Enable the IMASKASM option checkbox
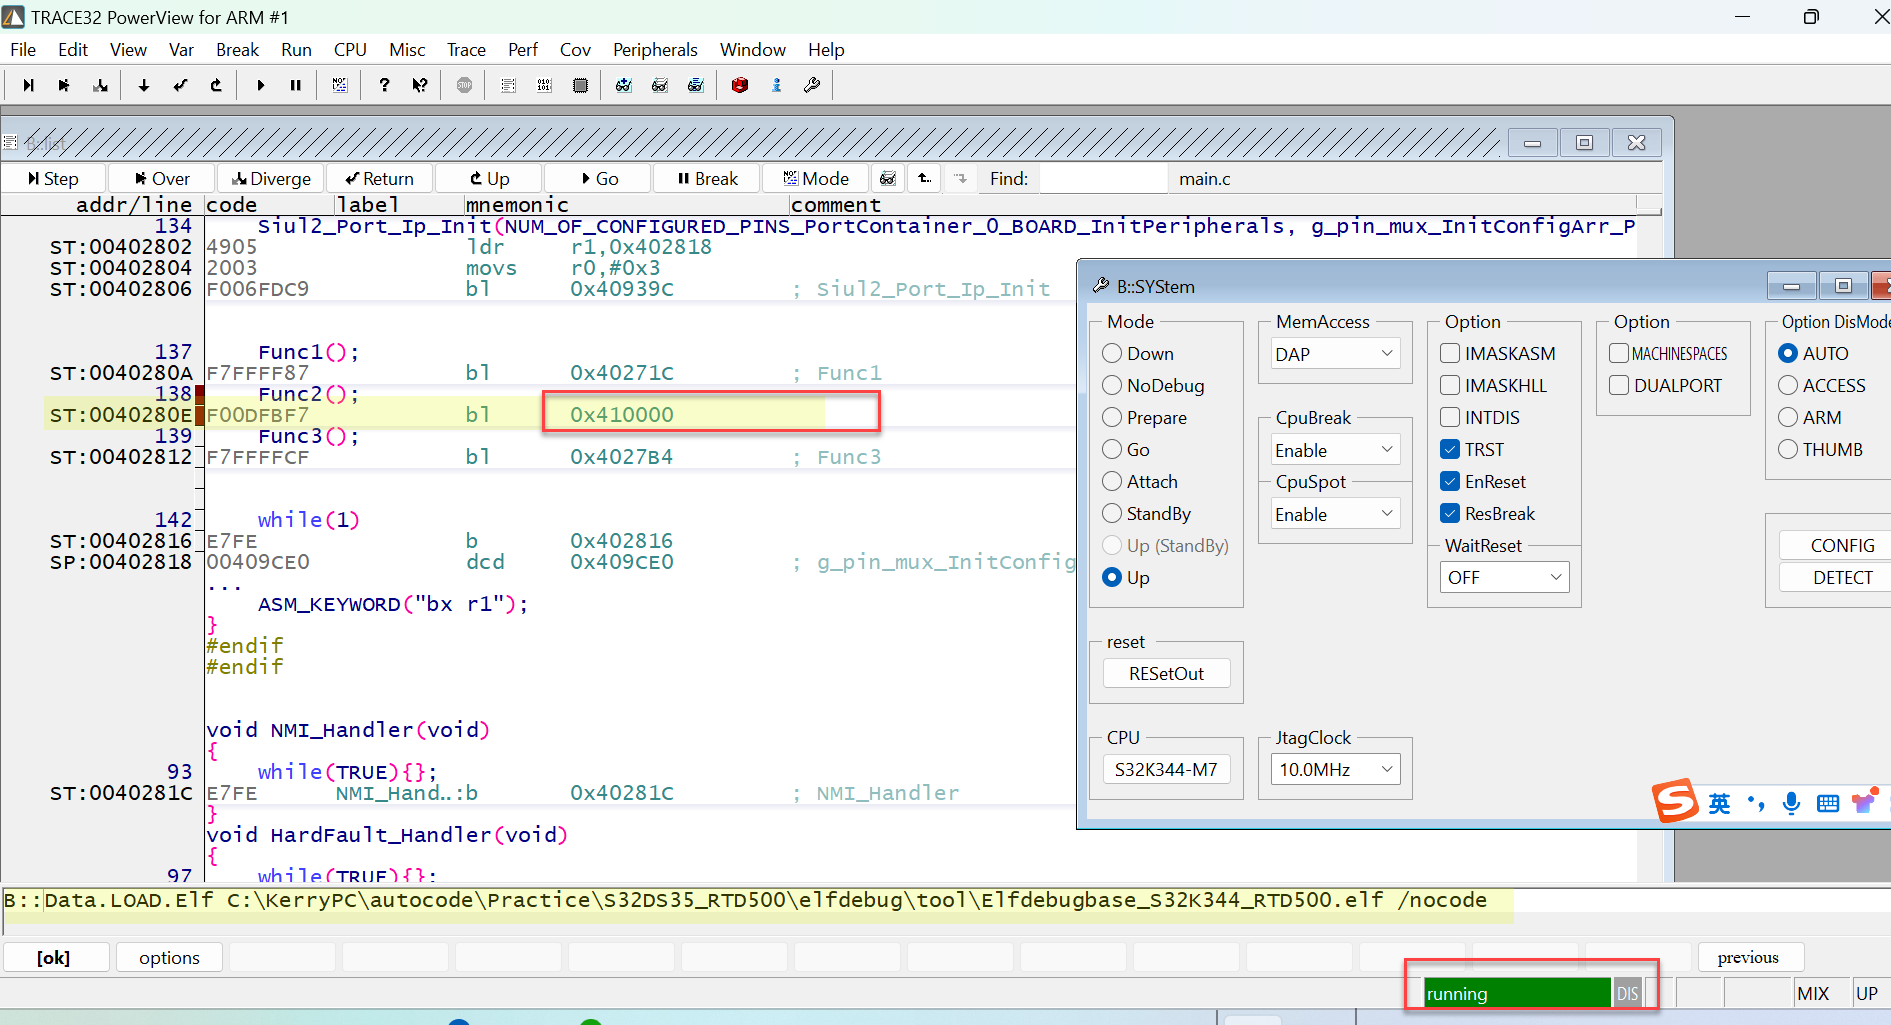The width and height of the screenshot is (1891, 1025). click(x=1451, y=353)
